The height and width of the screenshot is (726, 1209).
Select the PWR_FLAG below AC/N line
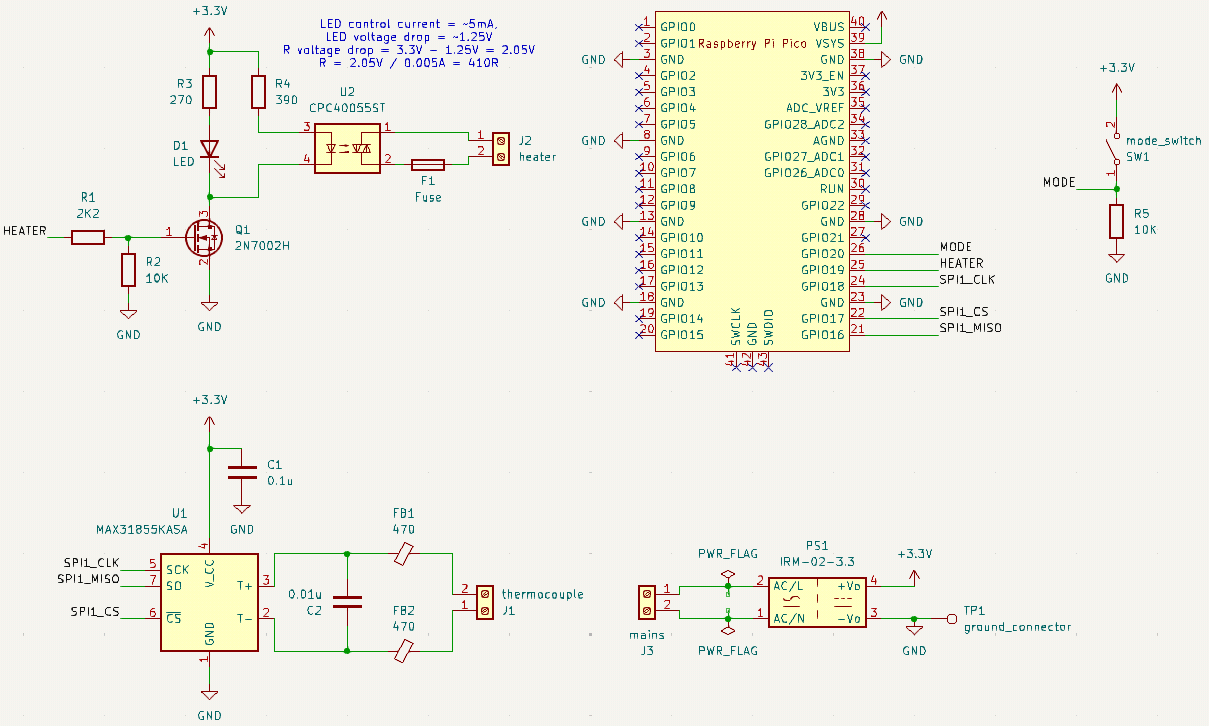click(728, 632)
